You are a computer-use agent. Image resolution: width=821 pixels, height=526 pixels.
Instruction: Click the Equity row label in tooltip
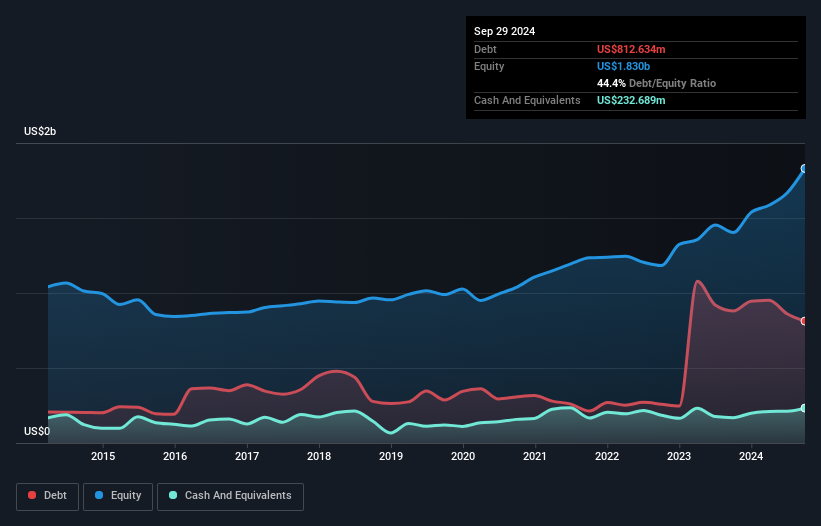click(489, 66)
